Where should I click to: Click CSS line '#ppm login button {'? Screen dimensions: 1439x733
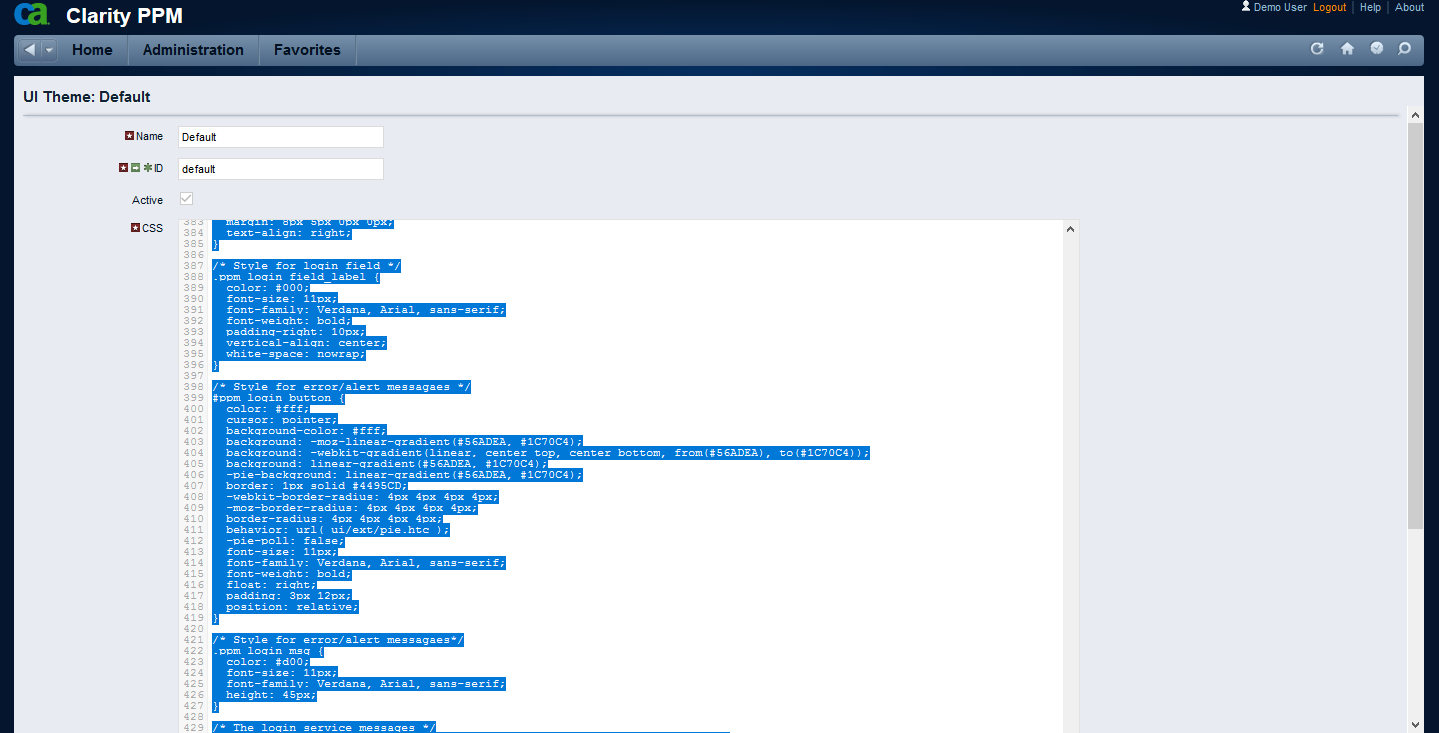click(278, 398)
